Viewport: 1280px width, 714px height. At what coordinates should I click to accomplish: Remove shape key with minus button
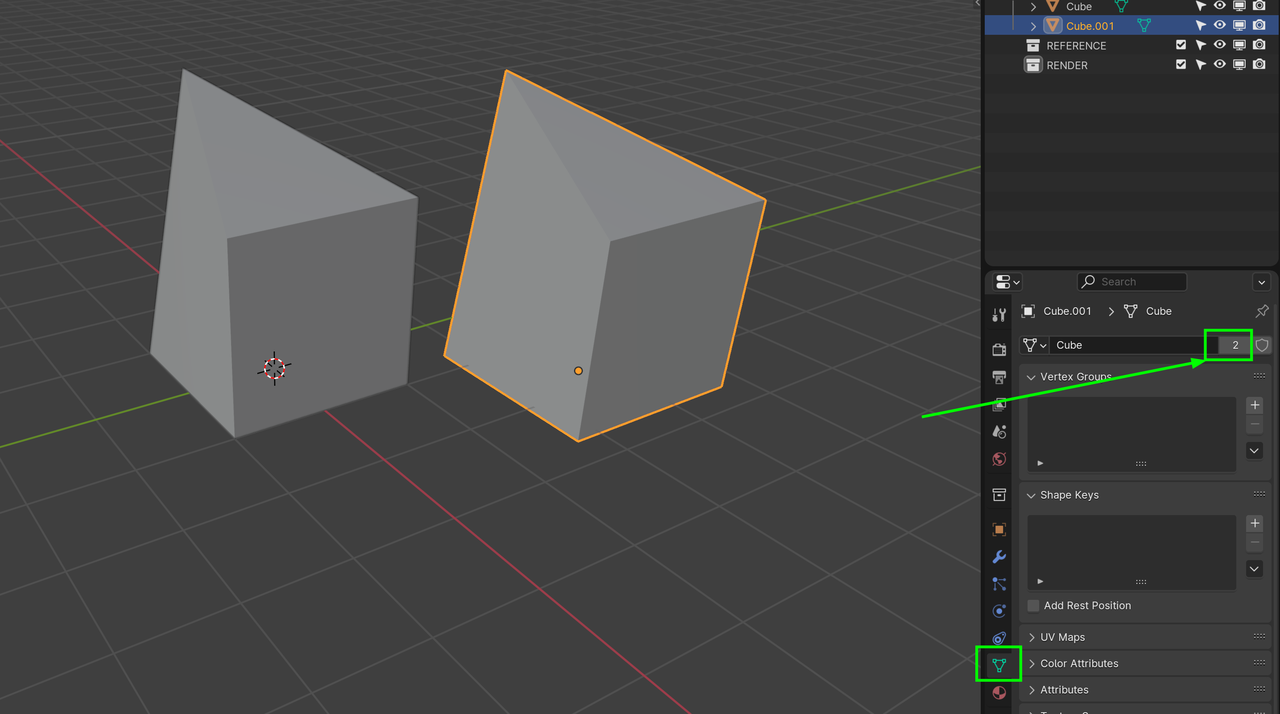pyautogui.click(x=1255, y=543)
